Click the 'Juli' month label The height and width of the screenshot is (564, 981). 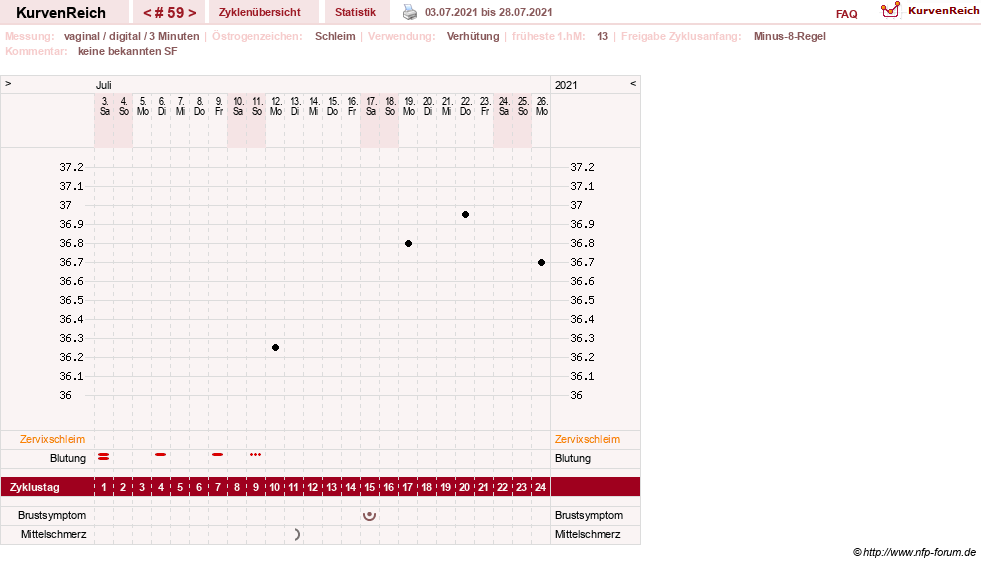103,85
